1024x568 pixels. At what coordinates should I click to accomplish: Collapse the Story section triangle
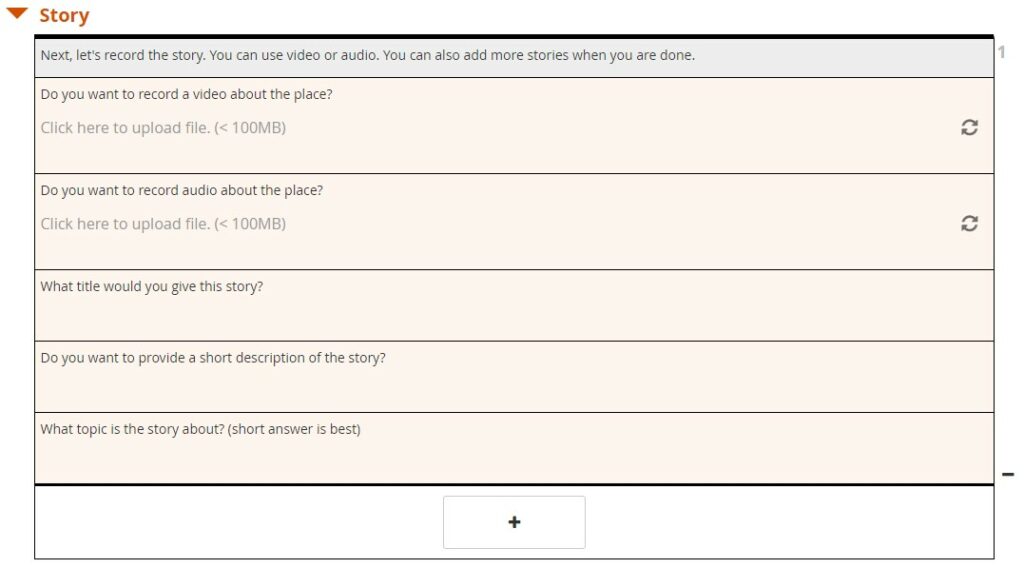pyautogui.click(x=16, y=13)
